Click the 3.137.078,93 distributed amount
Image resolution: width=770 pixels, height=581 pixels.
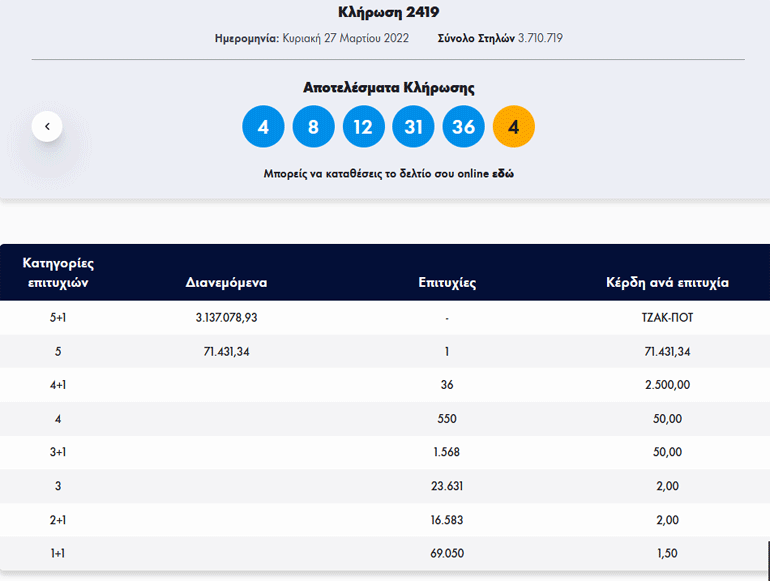[x=227, y=318]
